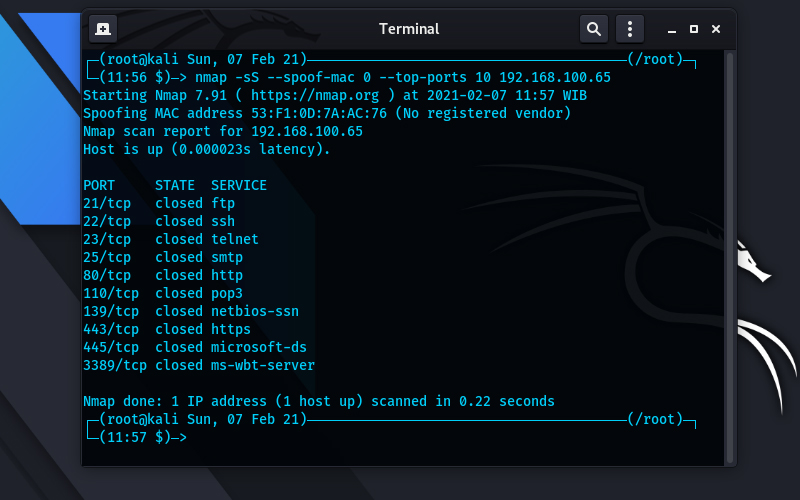Click the nmap -sS command line

(403, 78)
